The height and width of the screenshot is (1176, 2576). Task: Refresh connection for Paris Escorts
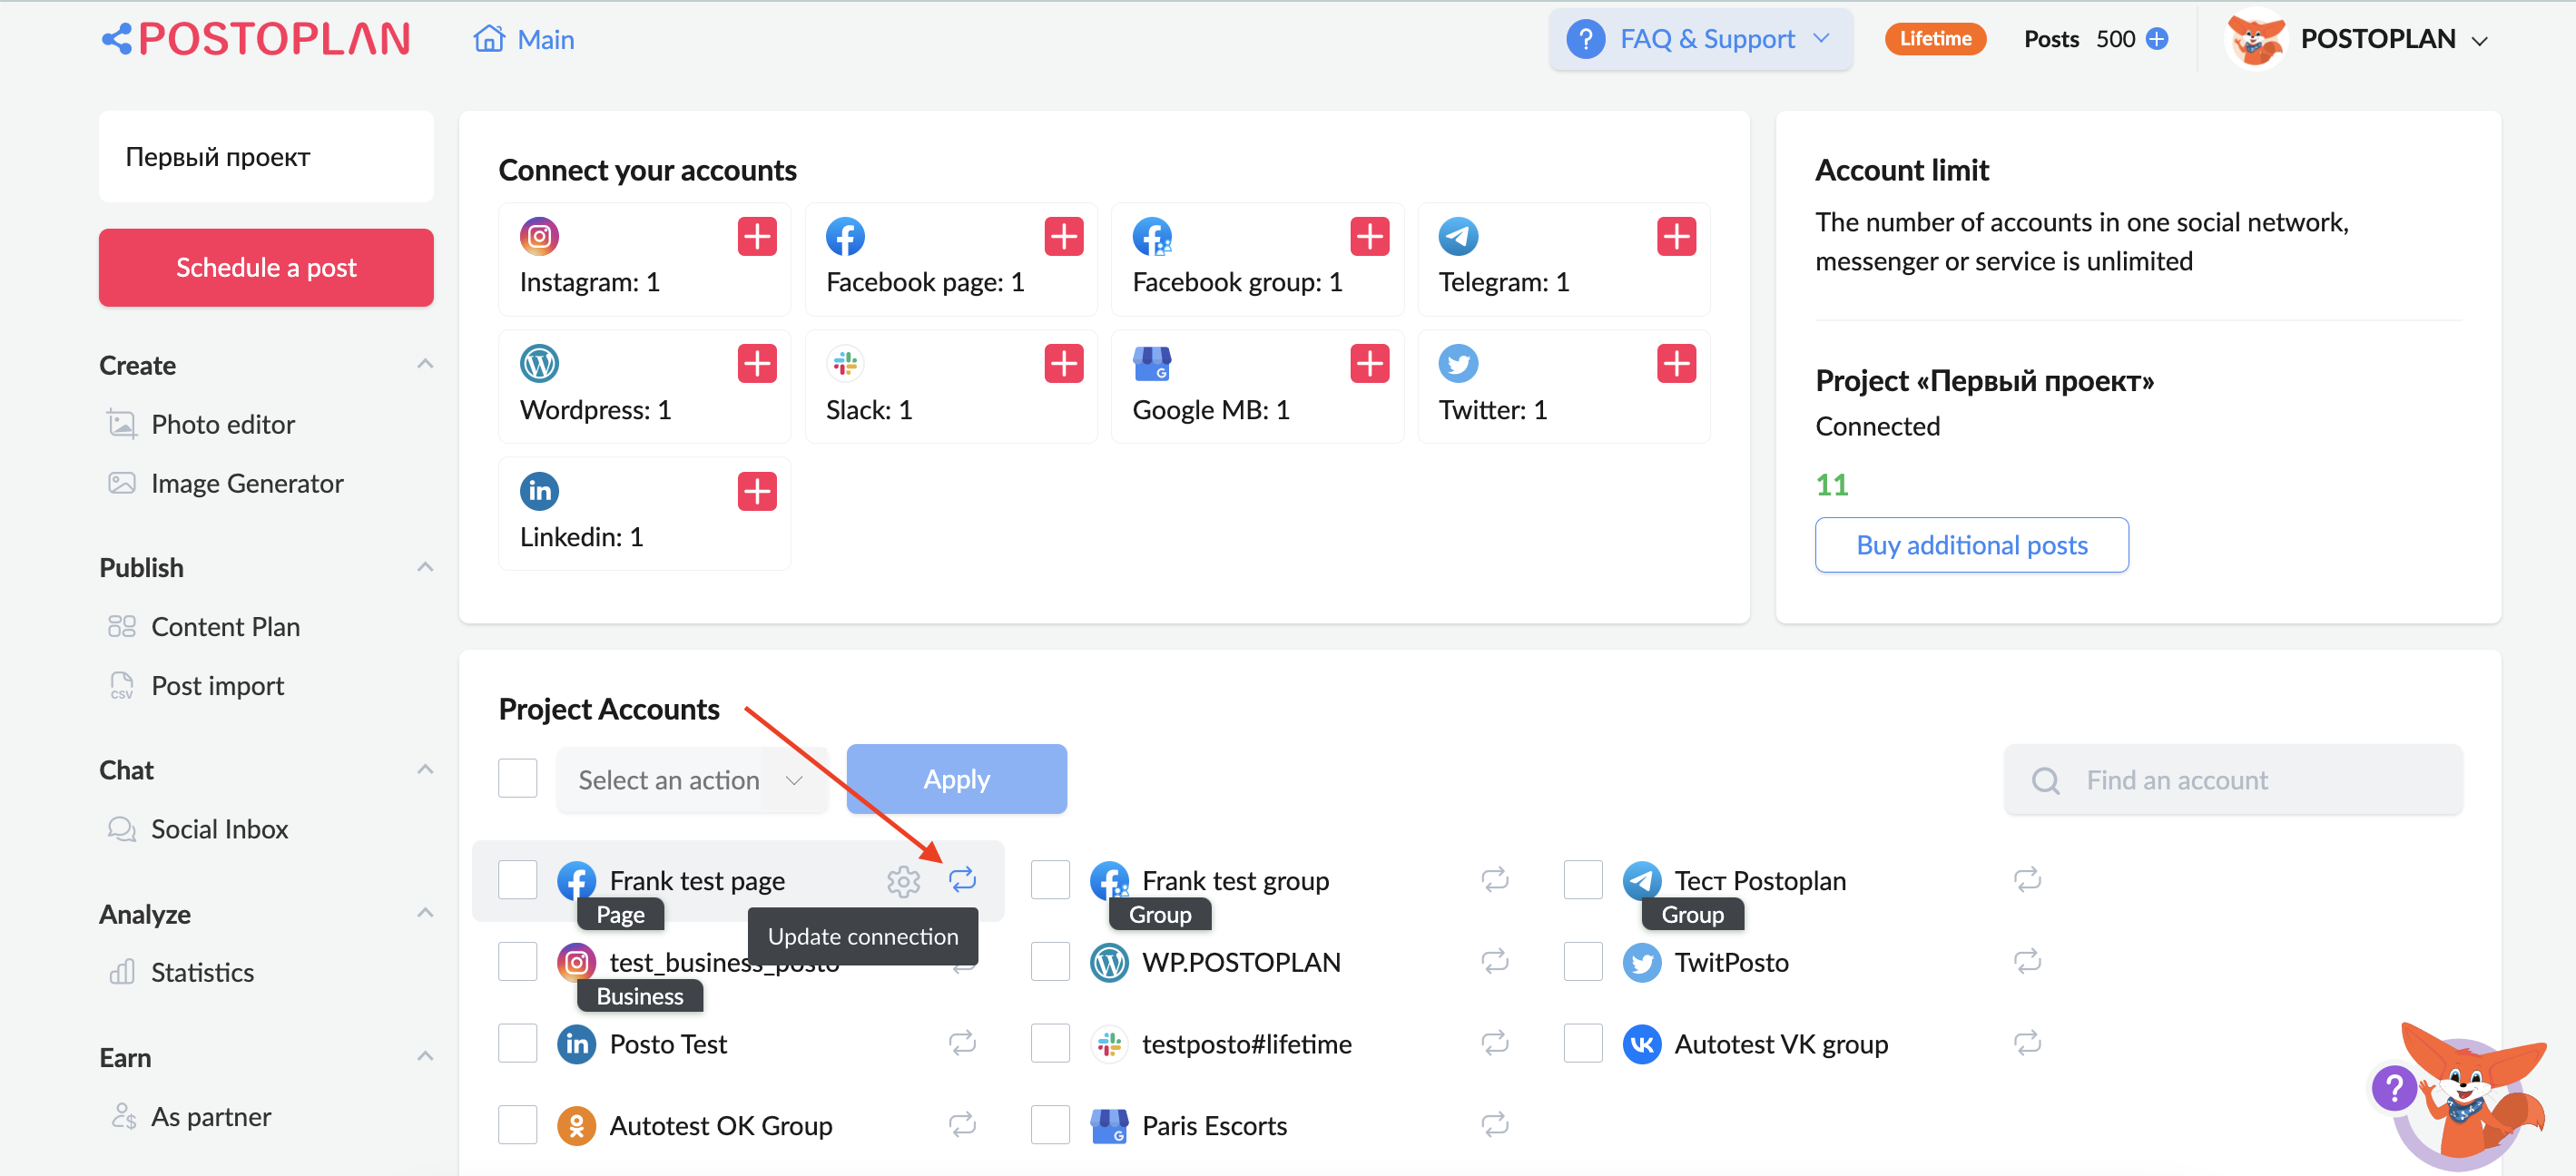click(x=1494, y=1125)
